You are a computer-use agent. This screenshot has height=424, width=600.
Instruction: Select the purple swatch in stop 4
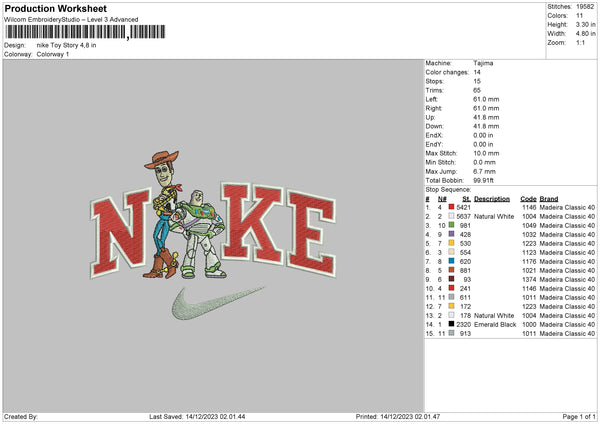[452, 234]
